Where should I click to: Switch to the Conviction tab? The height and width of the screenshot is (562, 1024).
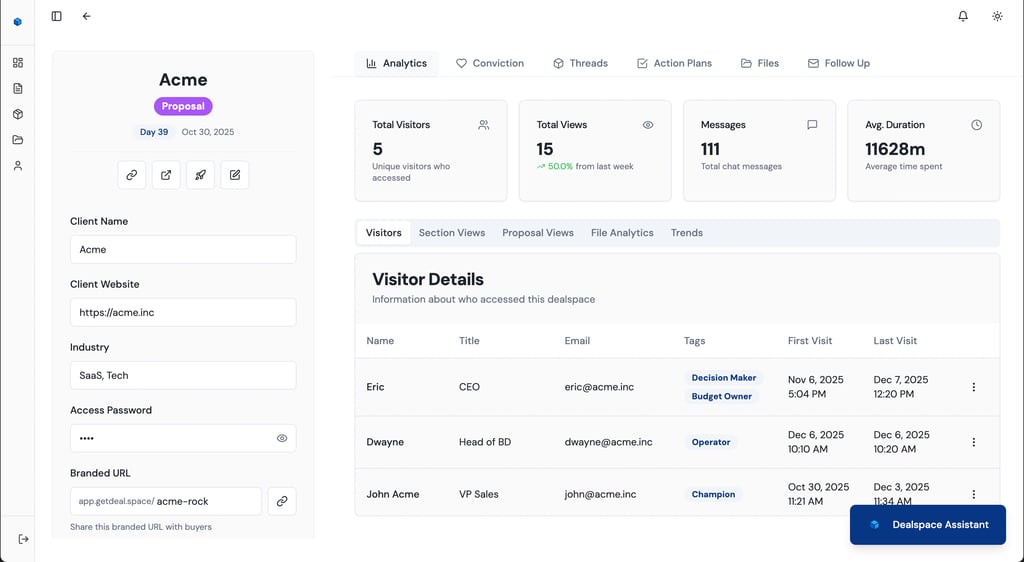click(x=490, y=63)
